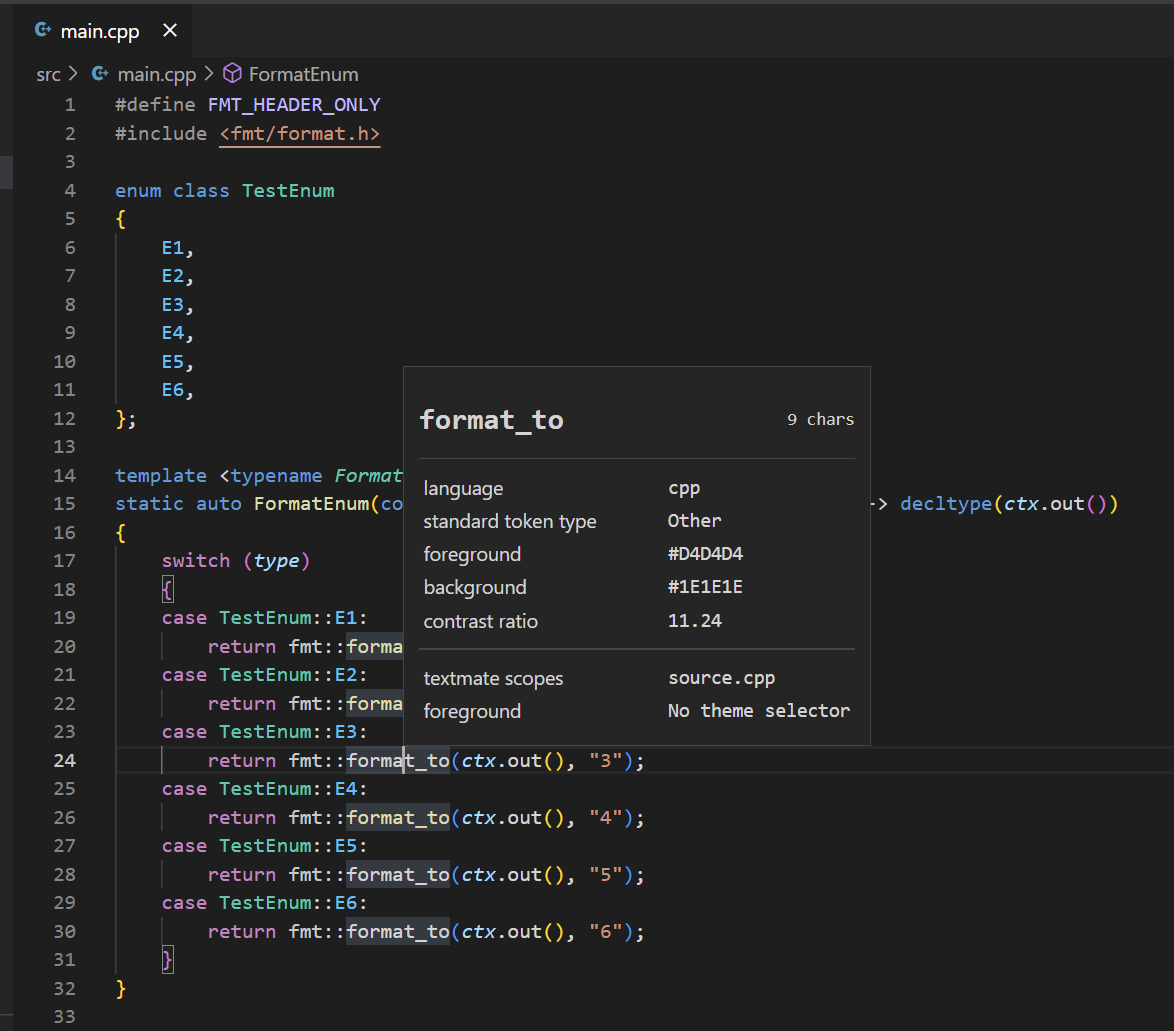Click the closing brace on line 32
Viewport: 1174px width, 1031px height.
[121, 989]
